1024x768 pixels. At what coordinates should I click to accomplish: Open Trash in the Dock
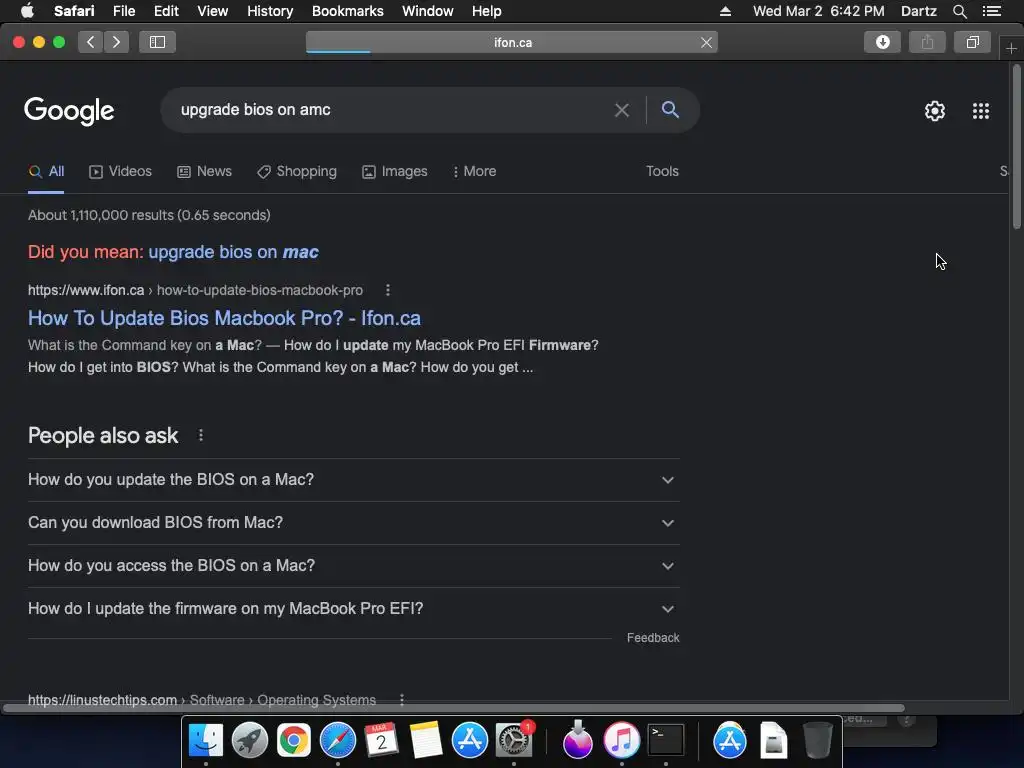point(817,741)
